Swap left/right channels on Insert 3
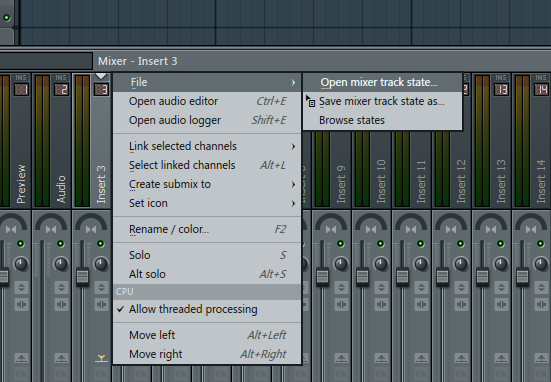 pos(102,304)
